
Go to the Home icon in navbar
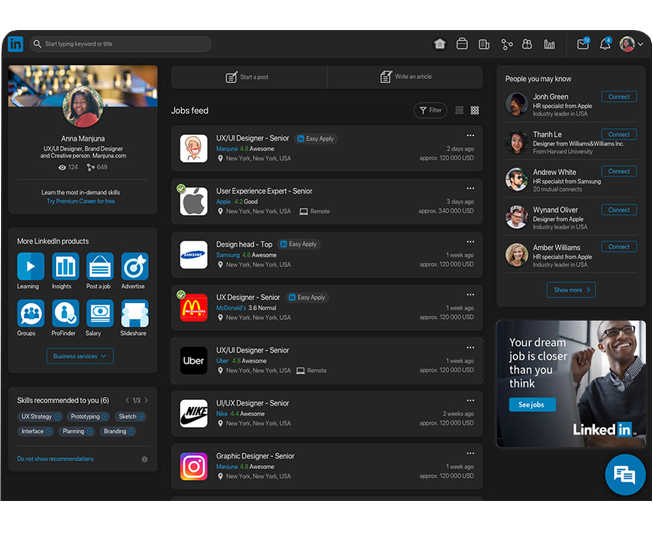(440, 44)
